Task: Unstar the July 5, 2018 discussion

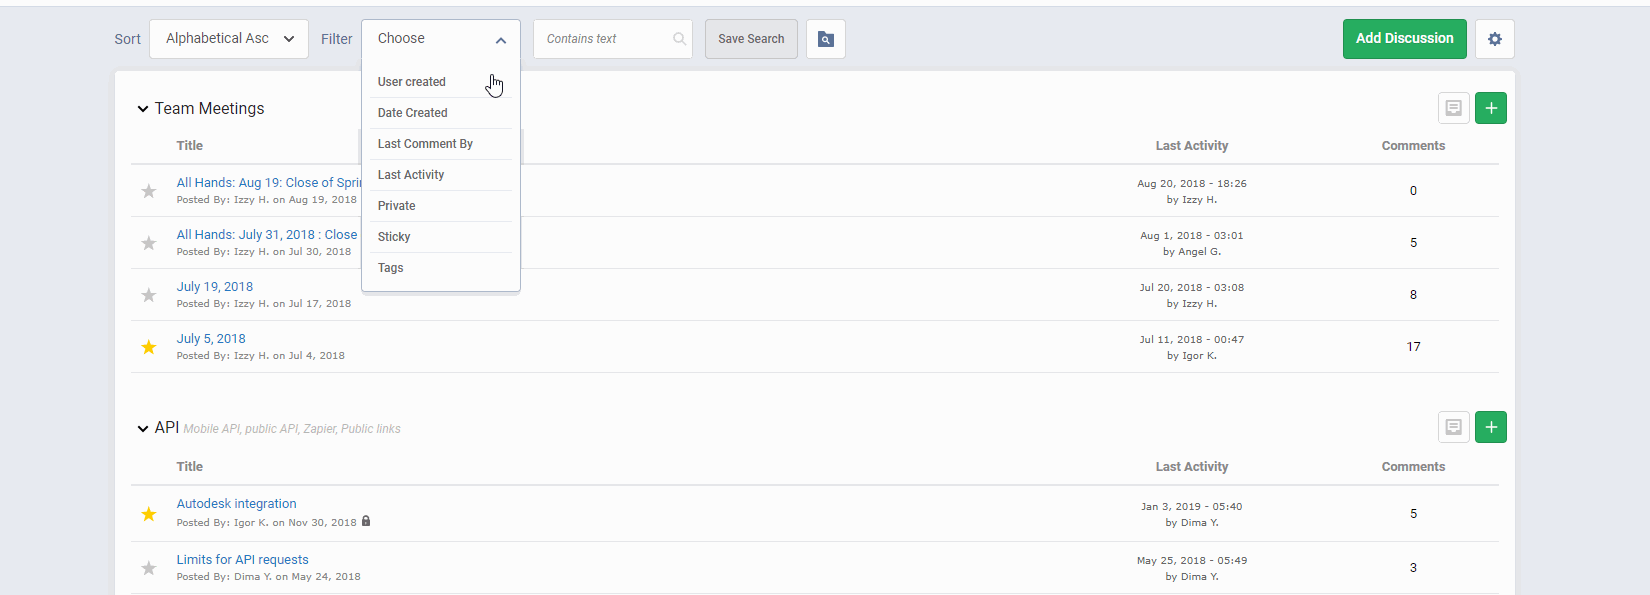Action: point(149,347)
